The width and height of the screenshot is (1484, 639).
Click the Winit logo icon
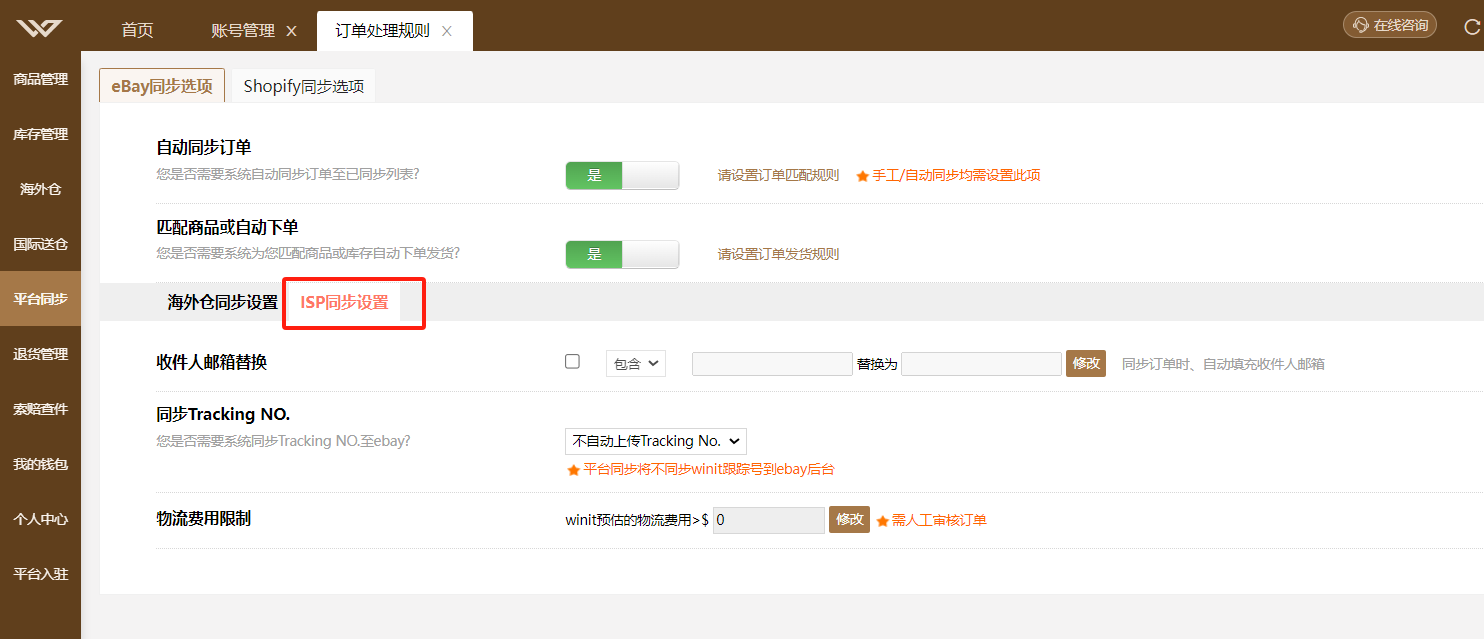click(39, 29)
